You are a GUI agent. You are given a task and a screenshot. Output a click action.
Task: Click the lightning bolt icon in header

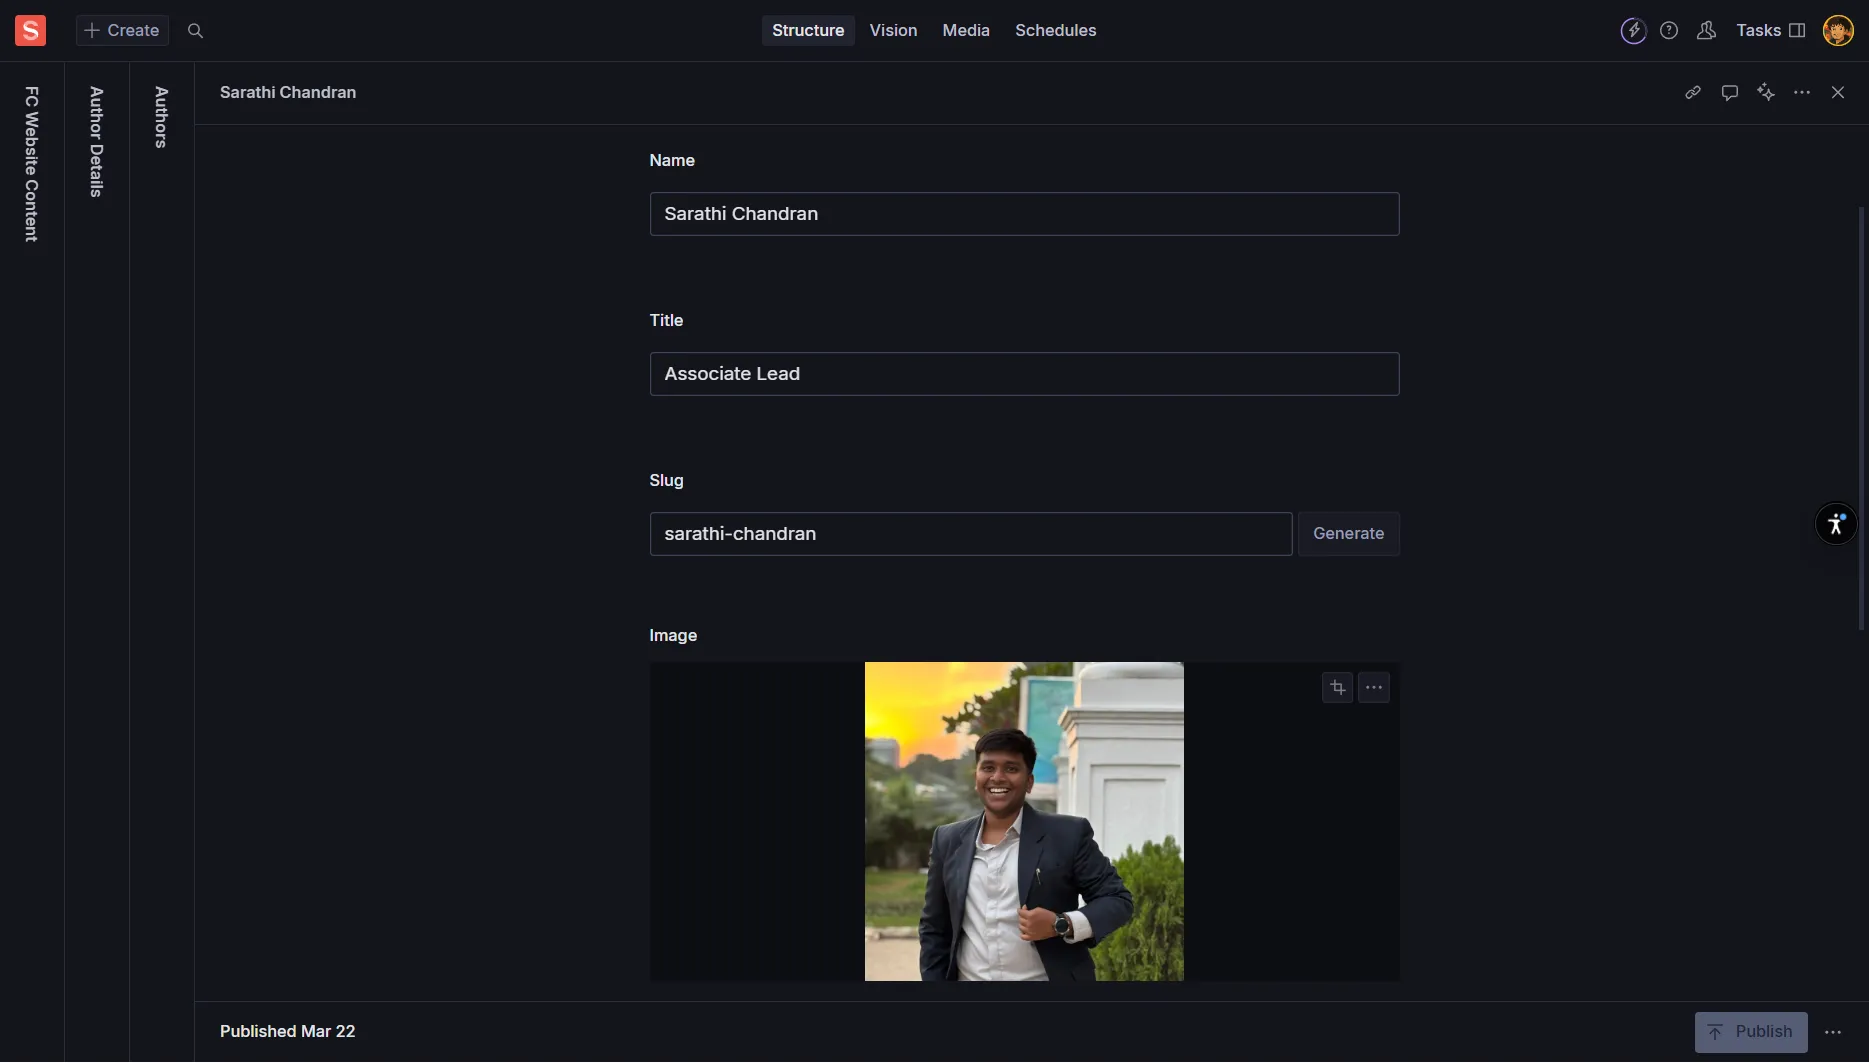[1633, 31]
